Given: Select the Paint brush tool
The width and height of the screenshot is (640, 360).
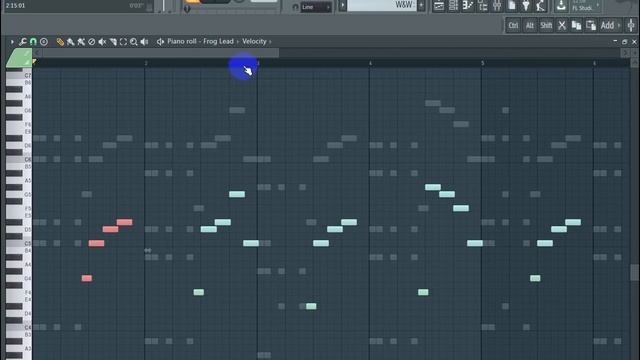Looking at the screenshot, I should 71,42.
